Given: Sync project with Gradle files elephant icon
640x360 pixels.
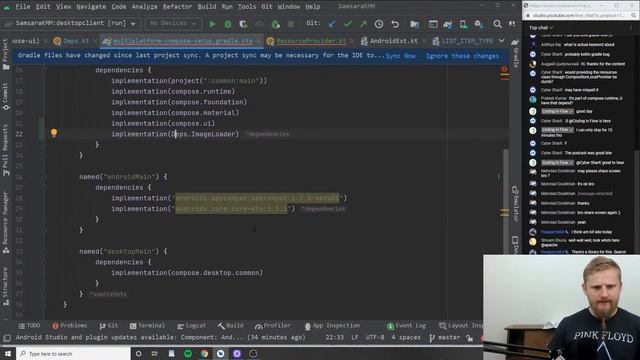Looking at the screenshot, I should [448, 24].
